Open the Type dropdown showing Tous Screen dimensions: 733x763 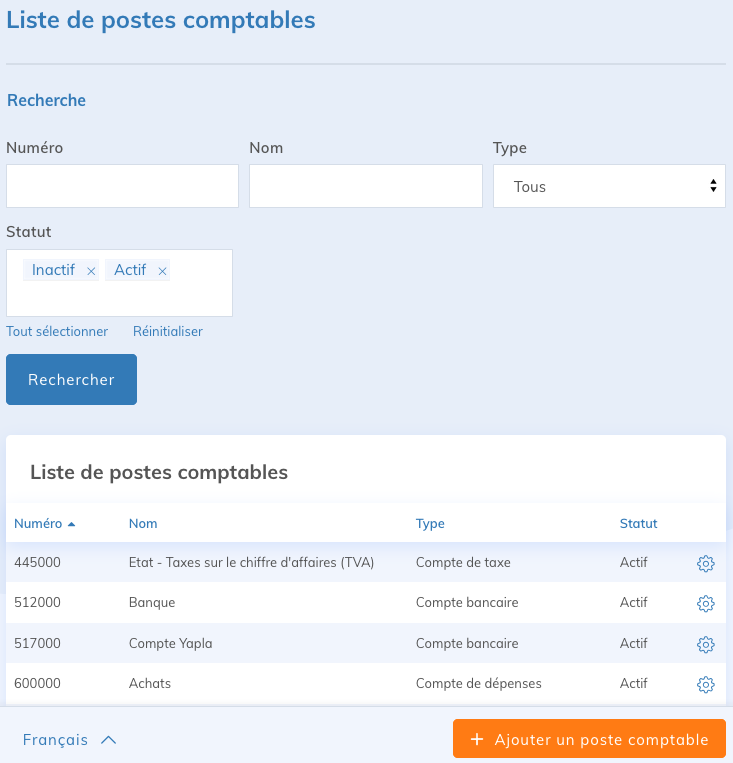tap(608, 187)
